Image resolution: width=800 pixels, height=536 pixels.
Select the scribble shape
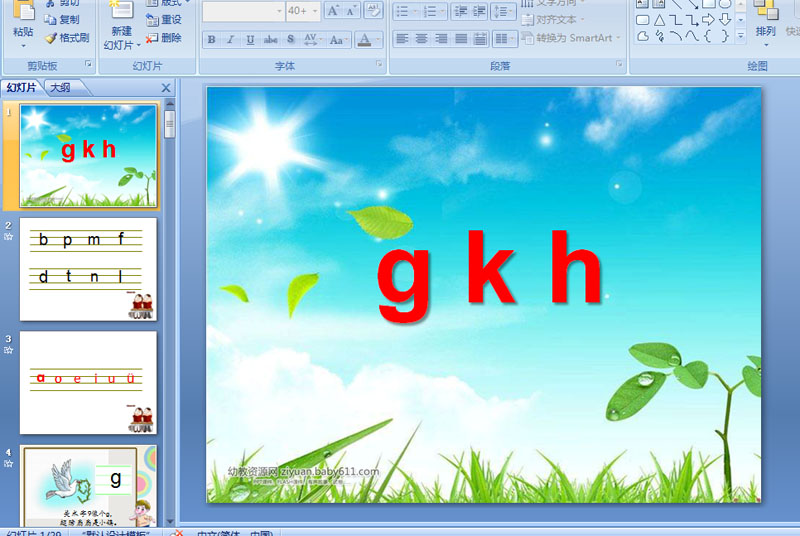[x=660, y=36]
